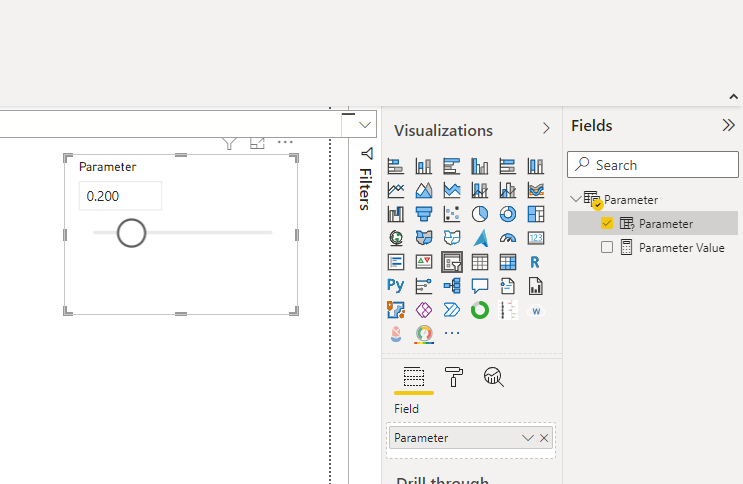Image resolution: width=743 pixels, height=484 pixels.
Task: Insert the green ring custom visual
Action: pos(480,310)
